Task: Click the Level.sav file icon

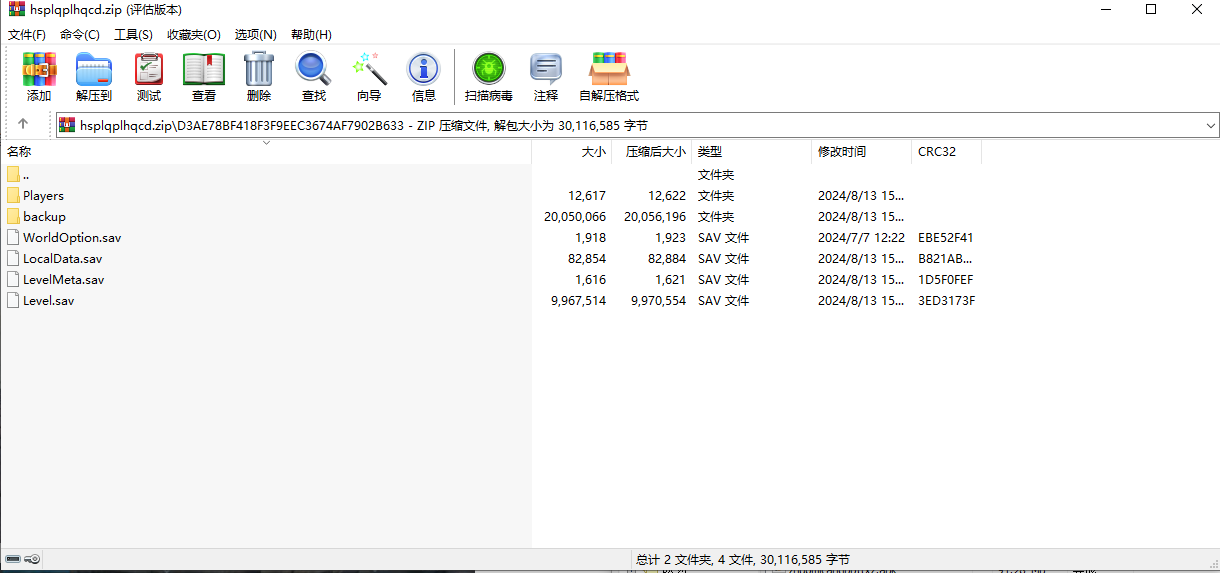Action: pos(13,300)
